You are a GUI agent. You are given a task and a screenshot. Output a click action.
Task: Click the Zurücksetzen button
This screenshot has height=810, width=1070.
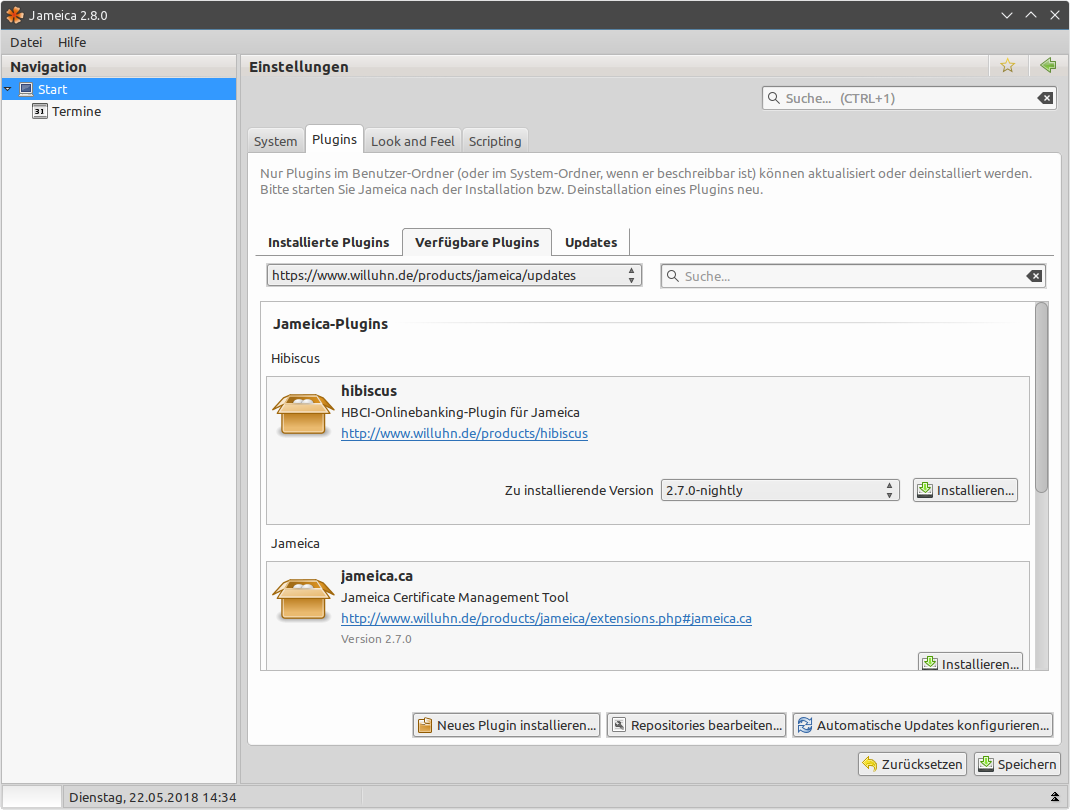(x=912, y=764)
